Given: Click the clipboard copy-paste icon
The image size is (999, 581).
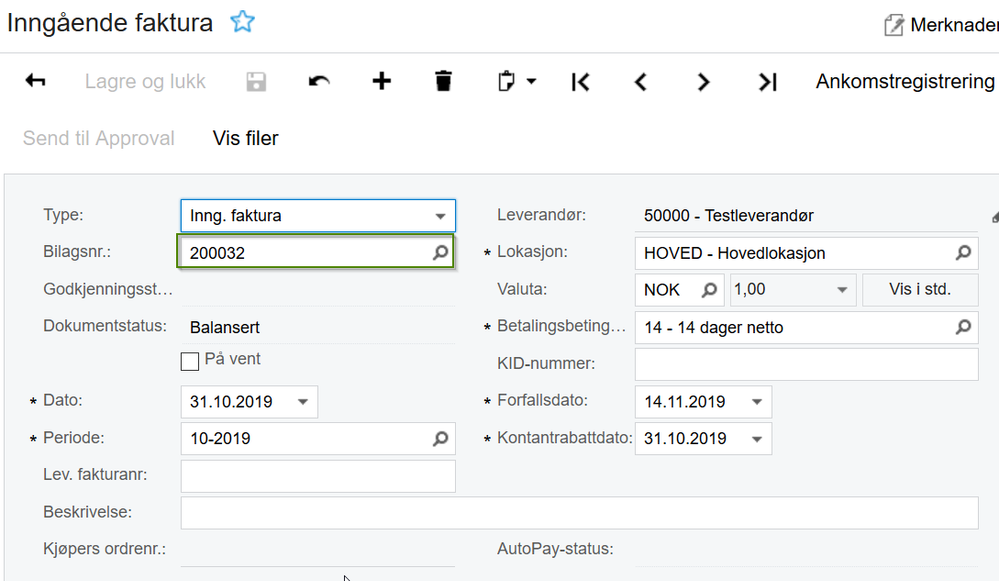Looking at the screenshot, I should click(x=506, y=82).
